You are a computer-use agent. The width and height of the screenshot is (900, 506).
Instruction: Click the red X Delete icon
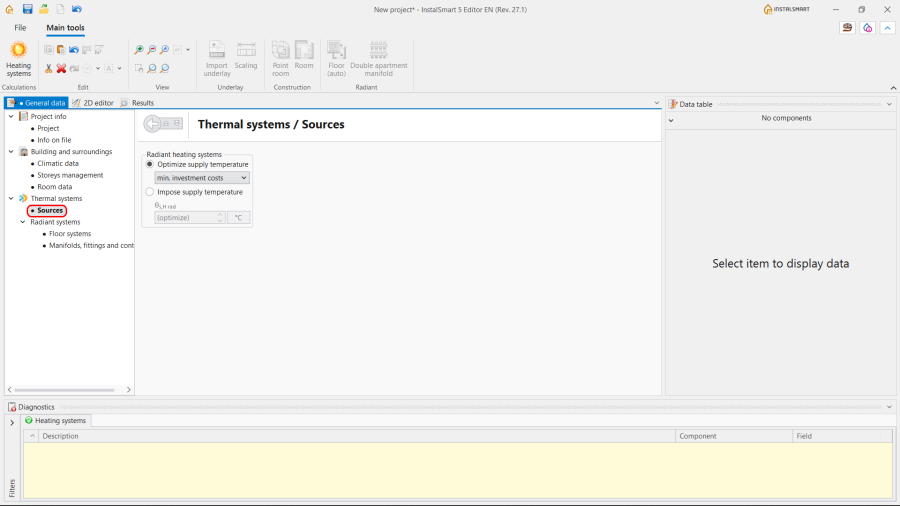click(61, 68)
